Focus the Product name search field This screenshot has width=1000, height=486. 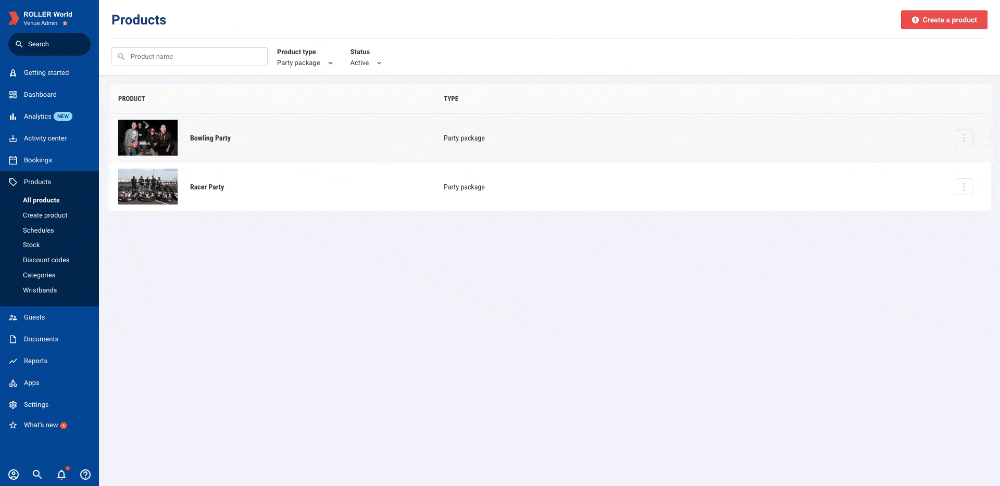(x=189, y=56)
